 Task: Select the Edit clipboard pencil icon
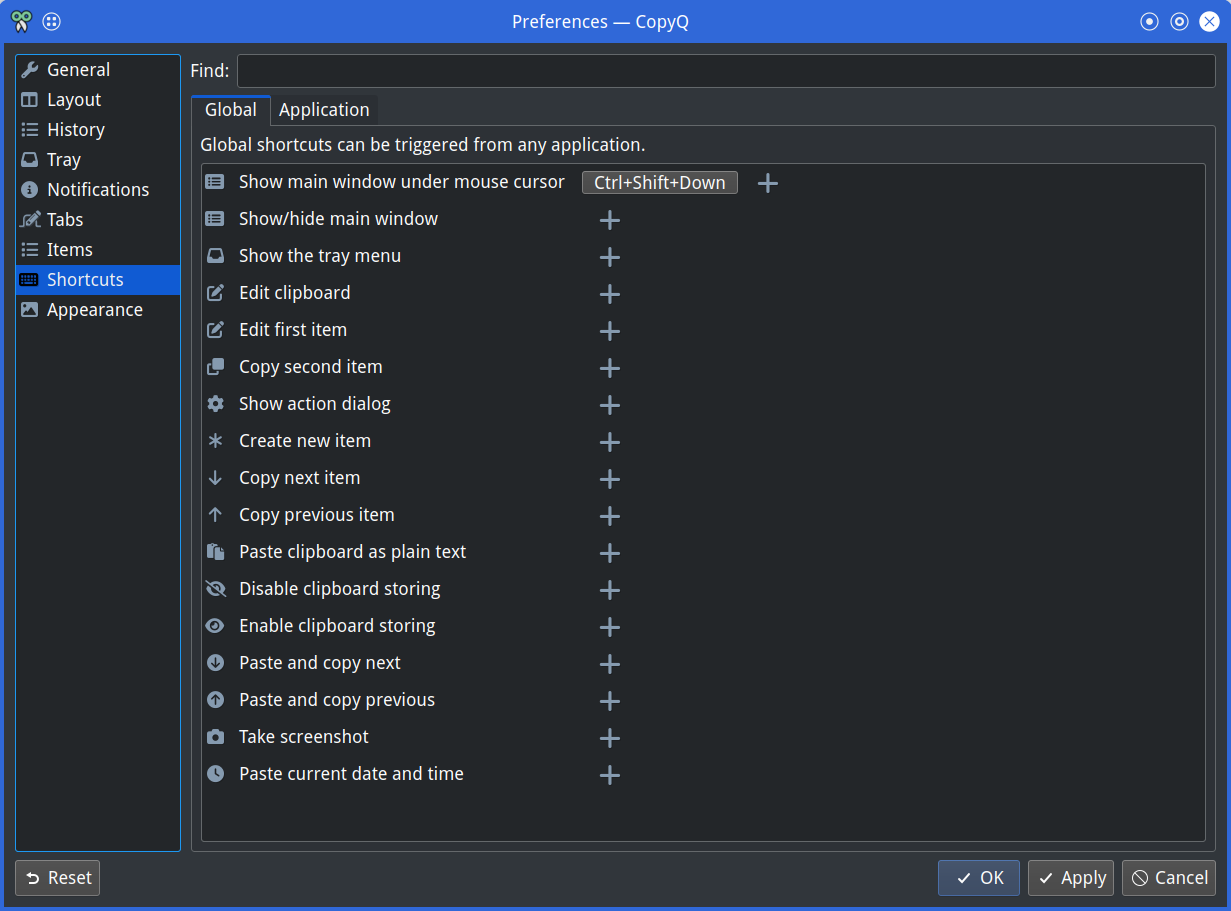click(215, 293)
